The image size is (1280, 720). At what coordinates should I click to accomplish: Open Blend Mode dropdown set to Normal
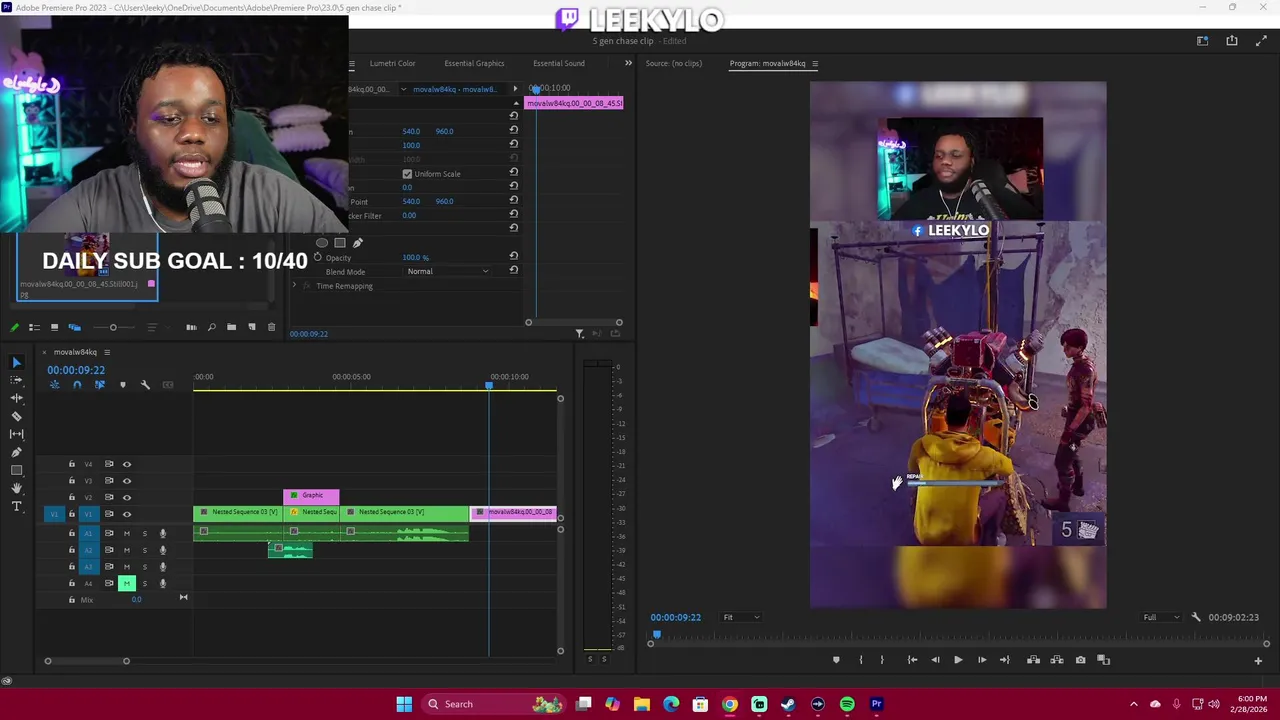(448, 272)
